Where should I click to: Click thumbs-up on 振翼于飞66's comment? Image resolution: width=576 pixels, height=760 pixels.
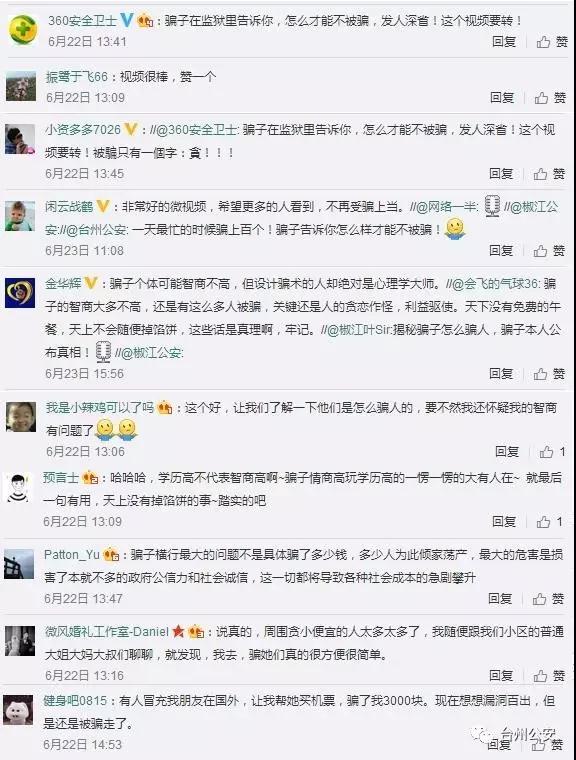pyautogui.click(x=550, y=98)
